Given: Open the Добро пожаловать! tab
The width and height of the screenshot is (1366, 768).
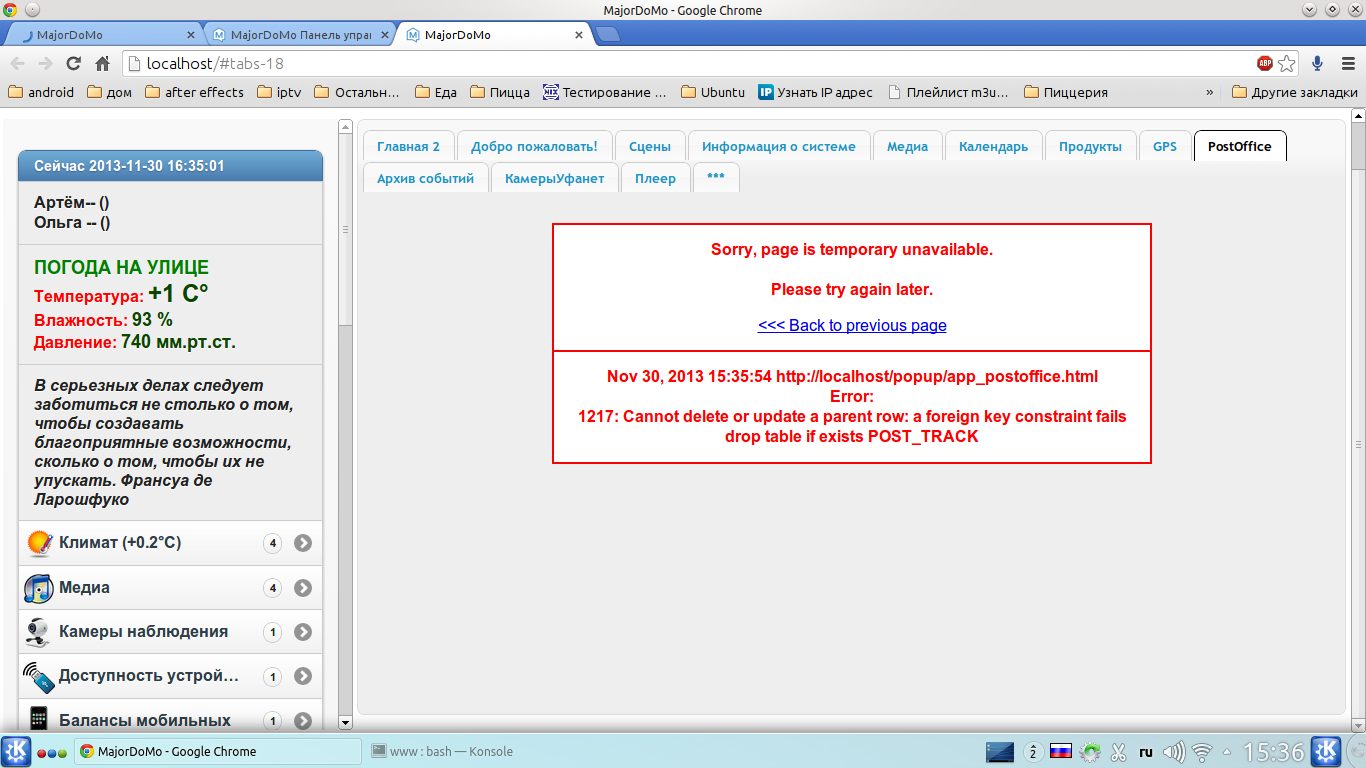Looking at the screenshot, I should (x=534, y=146).
